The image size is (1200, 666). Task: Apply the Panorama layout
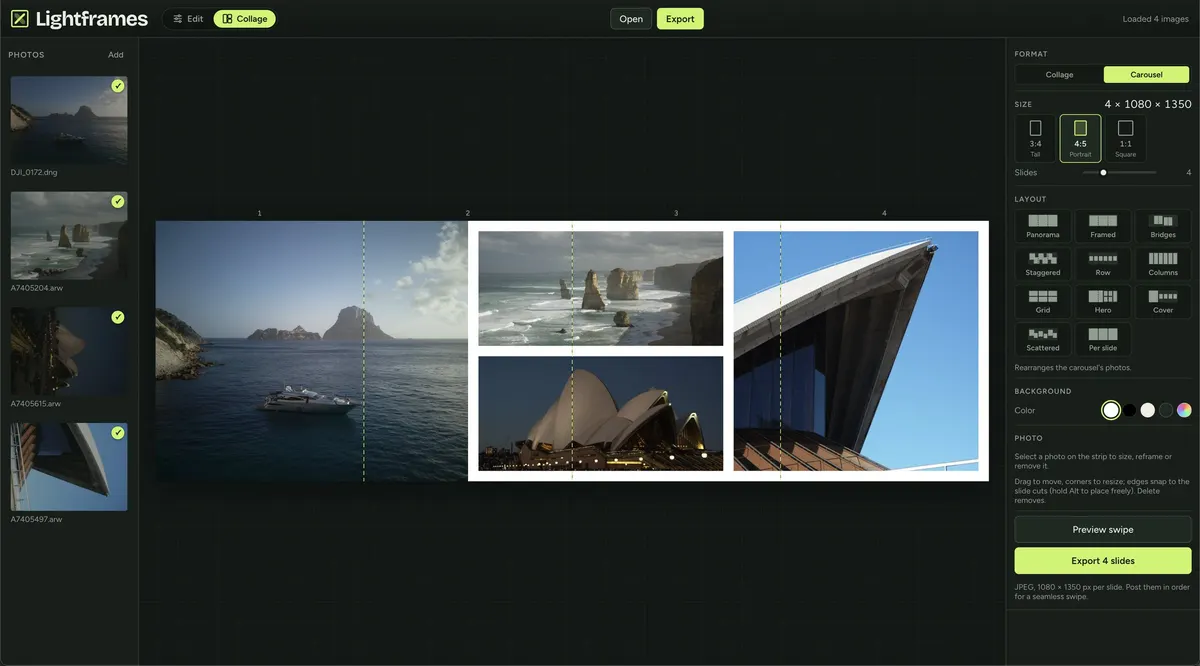(x=1043, y=226)
